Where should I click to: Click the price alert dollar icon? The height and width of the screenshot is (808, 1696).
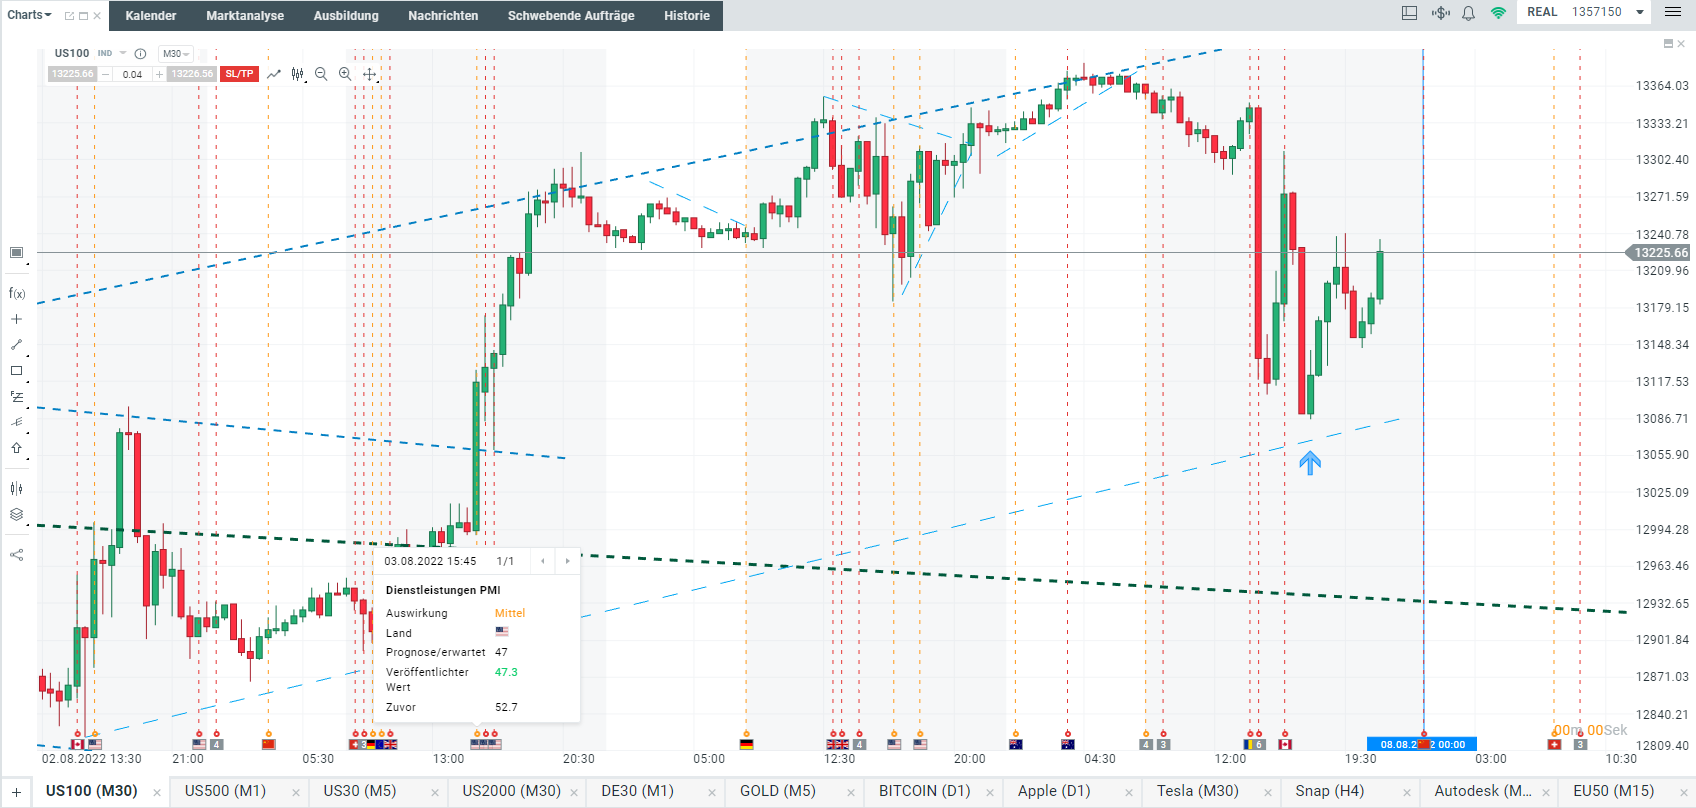pos(1440,13)
